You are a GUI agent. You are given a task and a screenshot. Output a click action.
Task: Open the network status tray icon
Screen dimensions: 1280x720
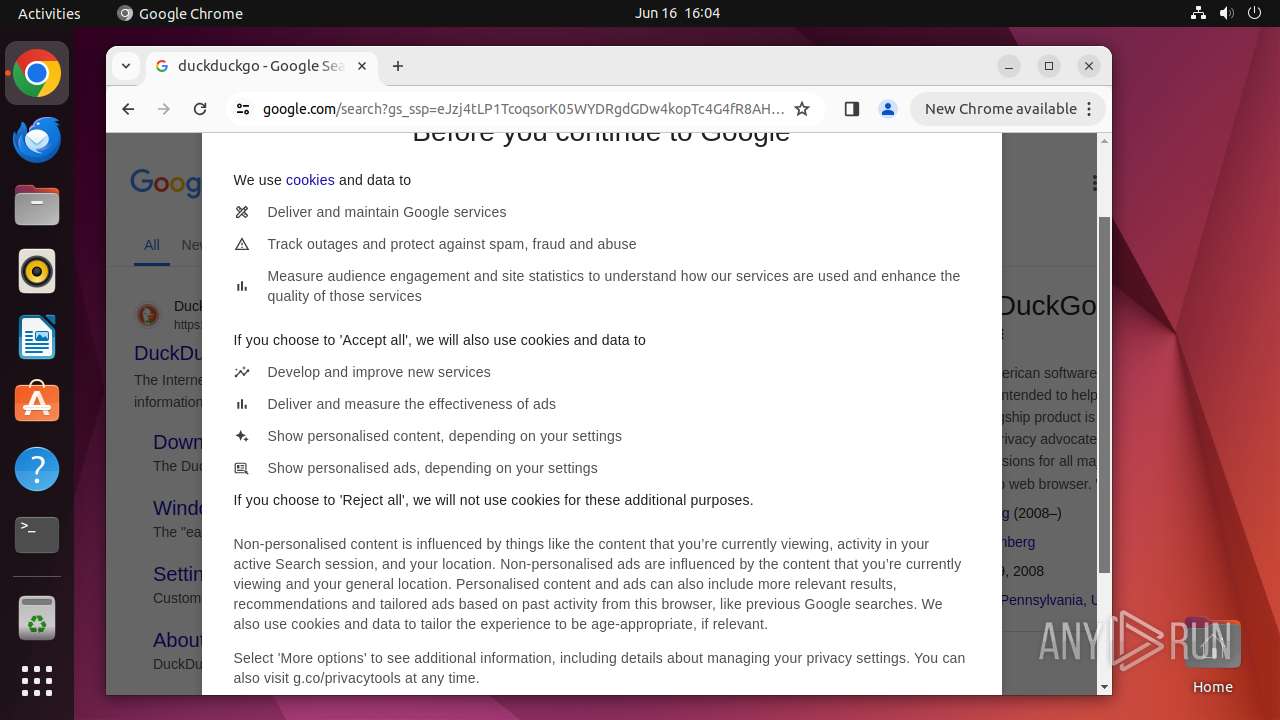click(x=1198, y=13)
